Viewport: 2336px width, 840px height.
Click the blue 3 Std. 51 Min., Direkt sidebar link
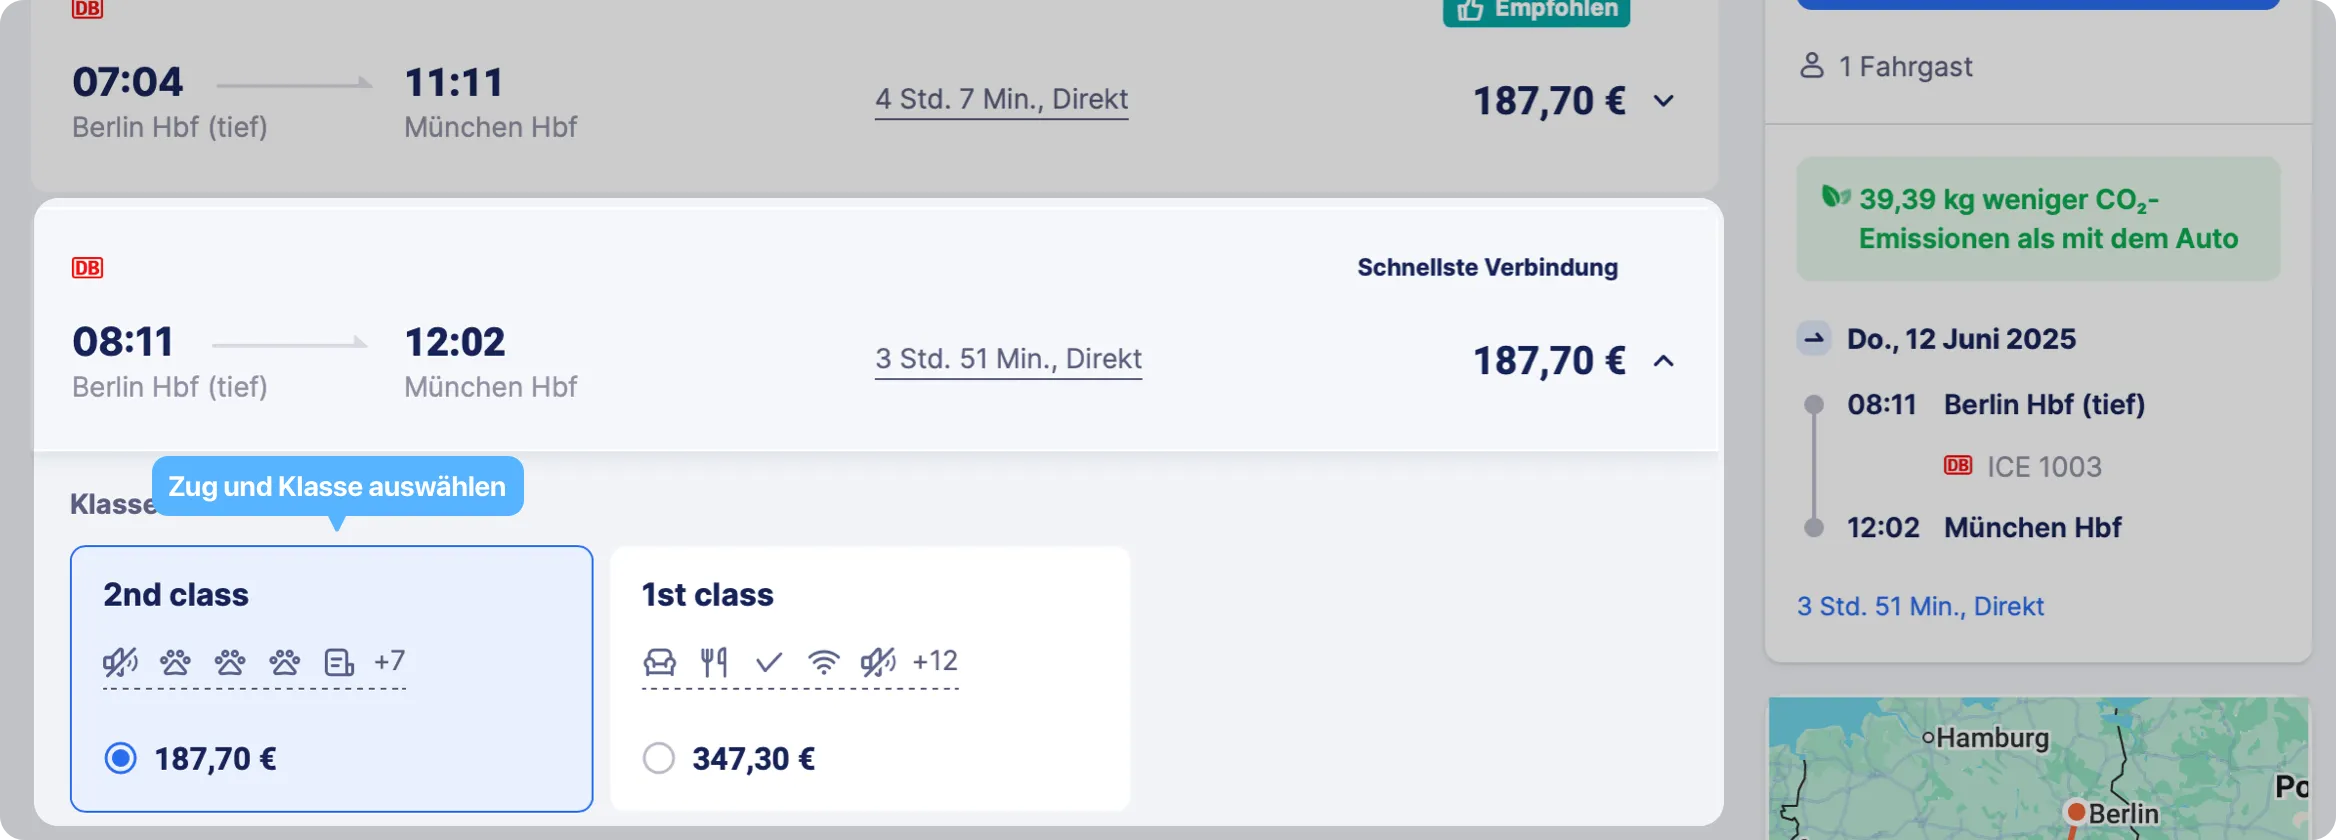click(1920, 606)
